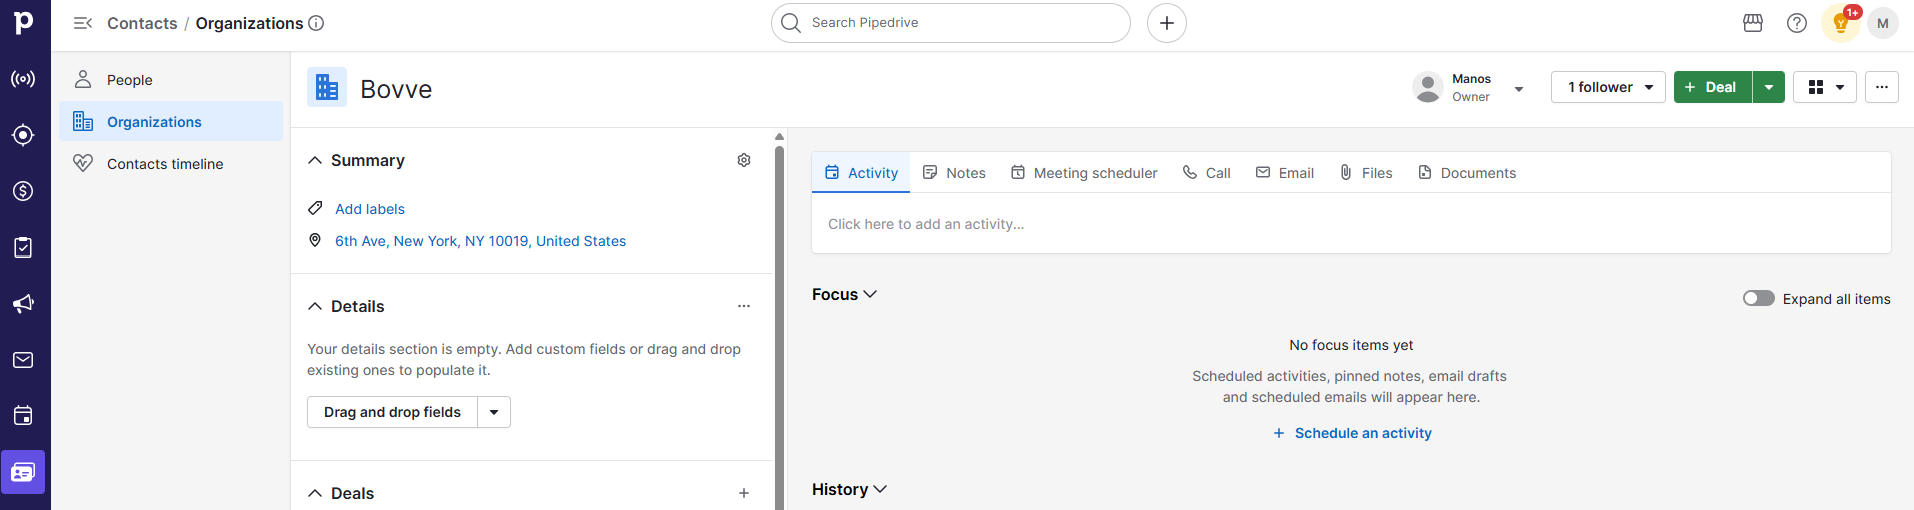This screenshot has width=1914, height=510.
Task: Open the Leads radar icon in sidebar
Action: pyautogui.click(x=23, y=79)
